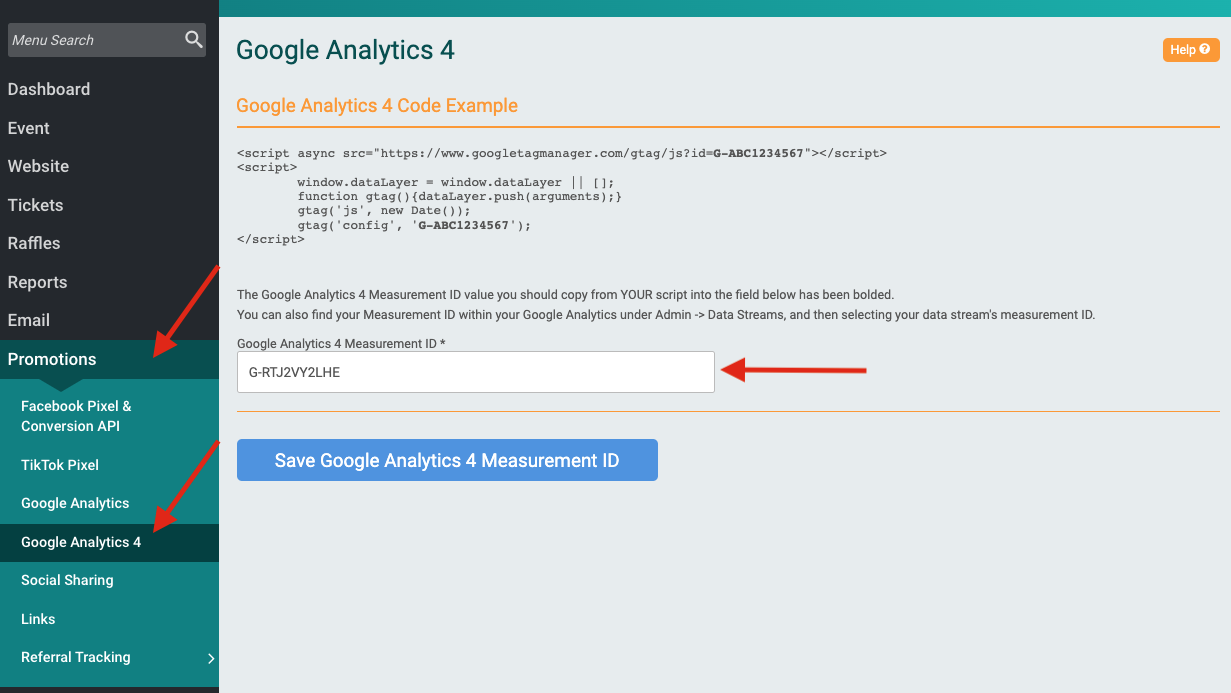Click the Google Analytics 4 Code Example heading
Screen dimensions: 1231x693
377,105
